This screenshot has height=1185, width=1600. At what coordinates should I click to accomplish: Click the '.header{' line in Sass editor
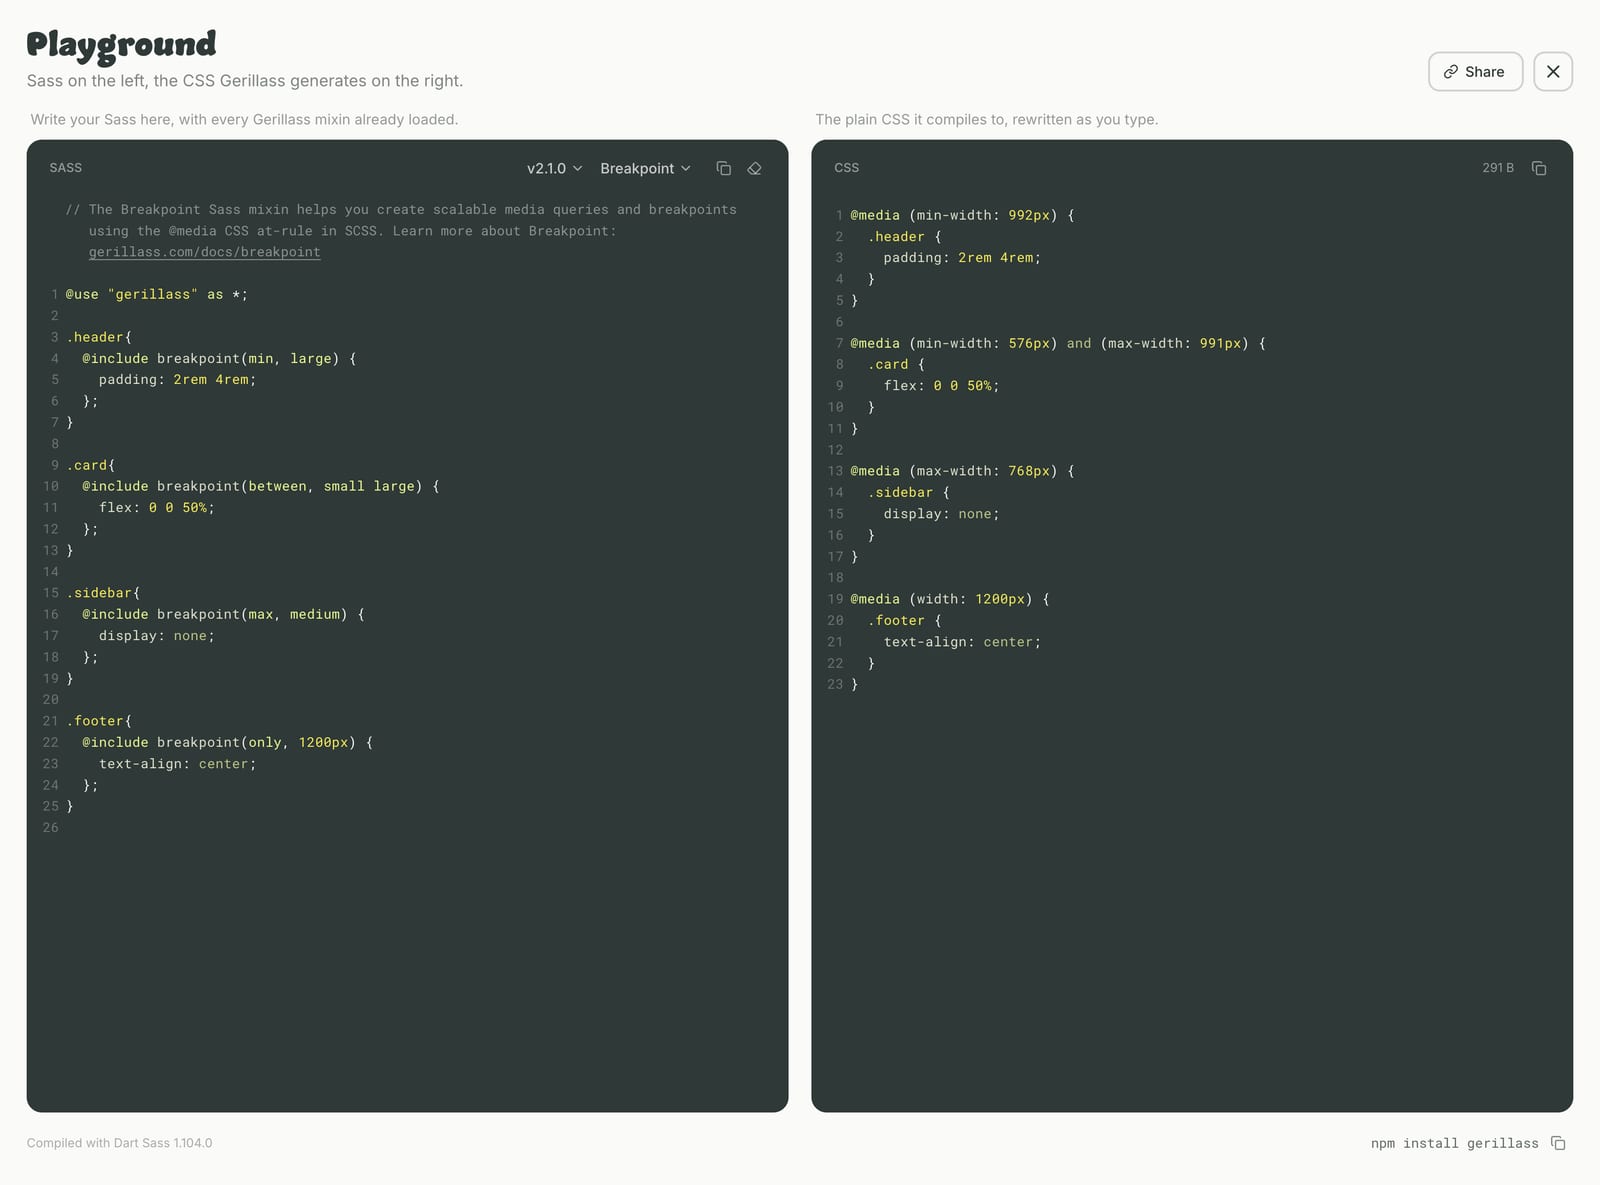pos(99,337)
